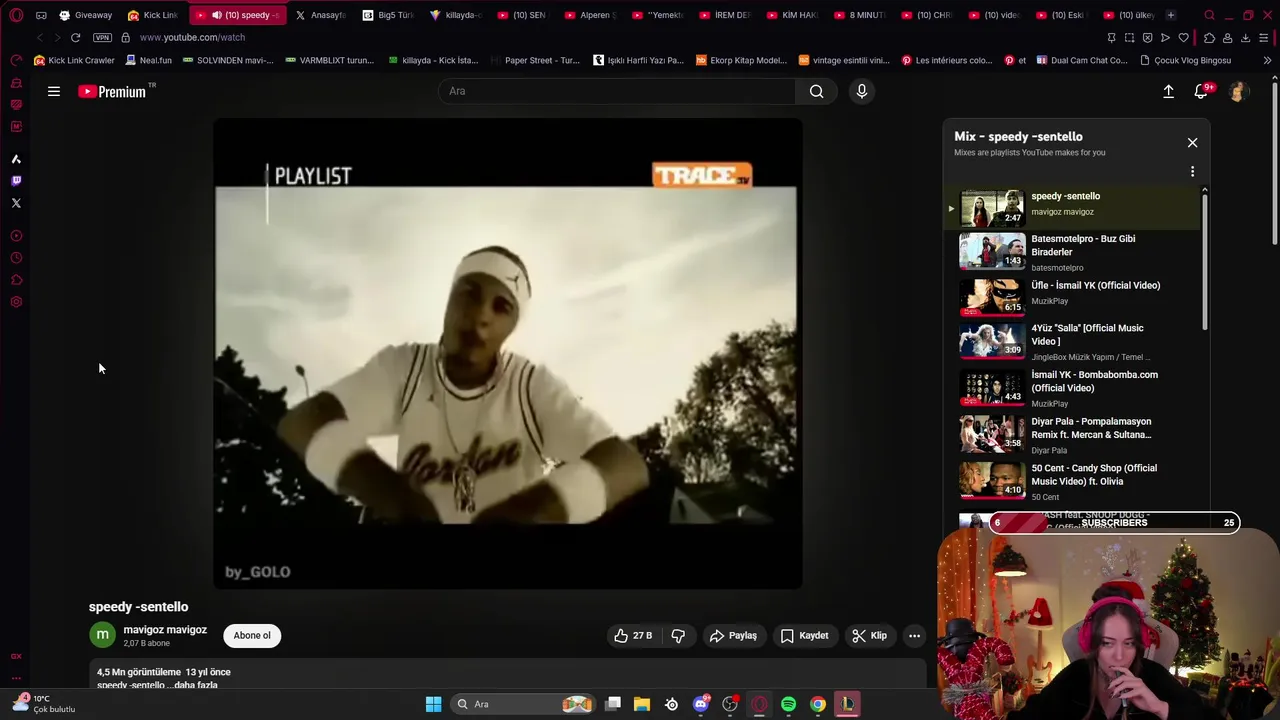Open a new browser tab with plus
This screenshot has width=1280, height=720.
(x=1171, y=15)
